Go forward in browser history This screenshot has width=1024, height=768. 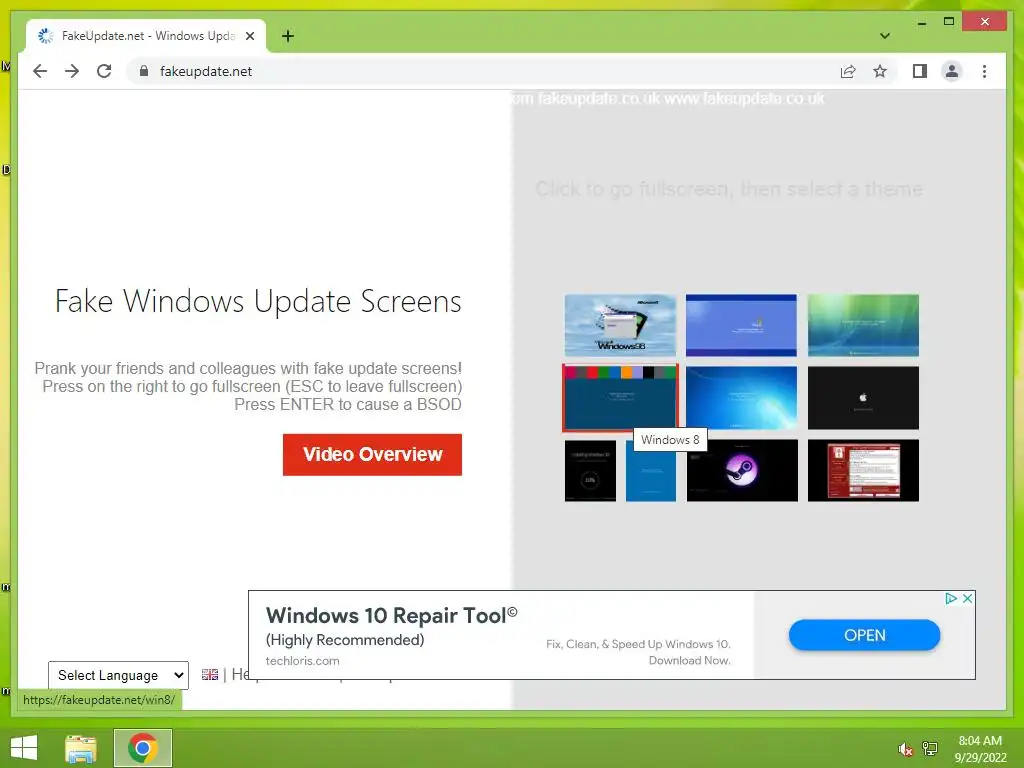[72, 71]
